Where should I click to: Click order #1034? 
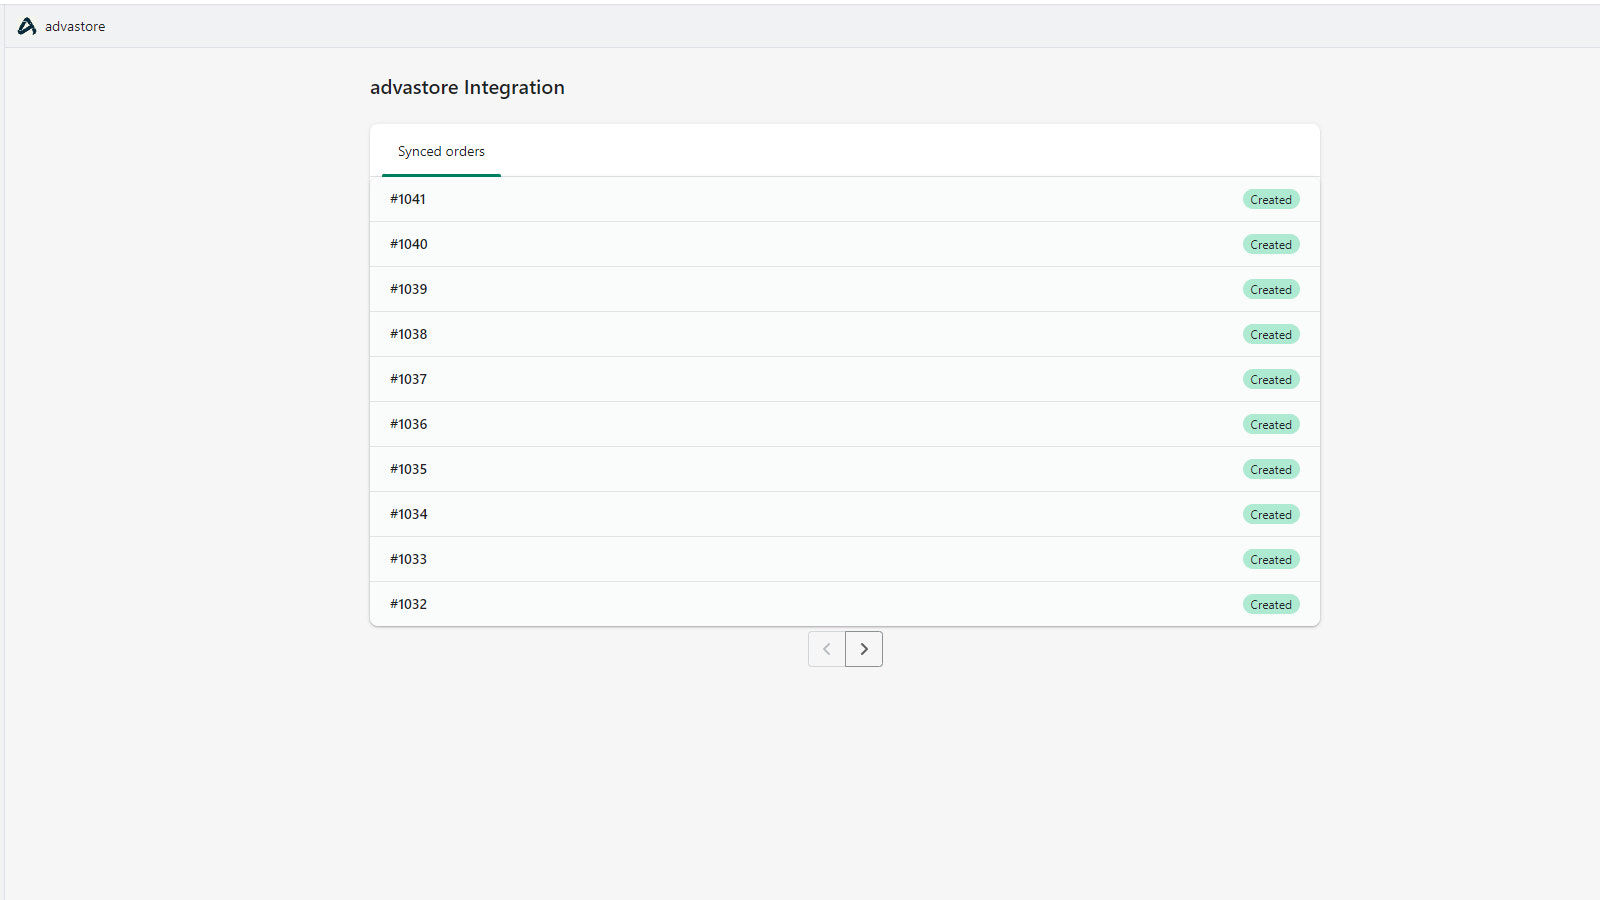pos(845,514)
